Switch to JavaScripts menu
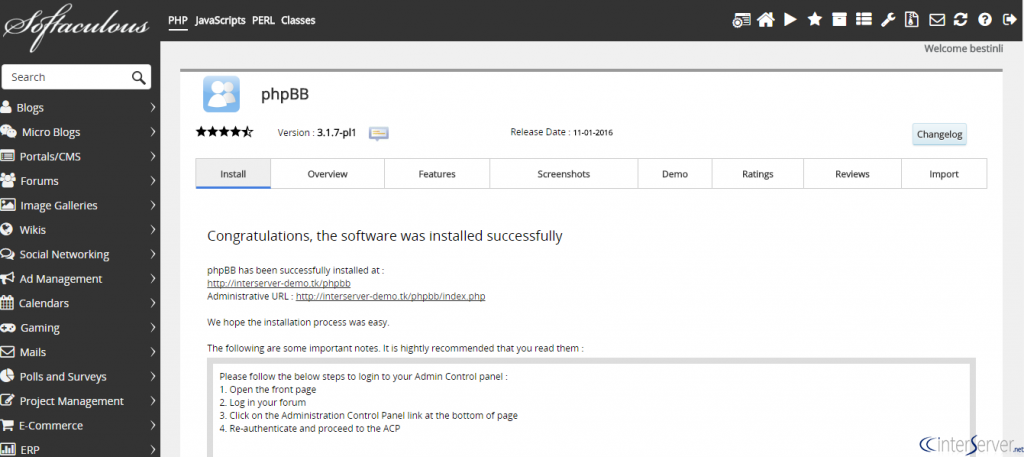Image resolution: width=1024 pixels, height=457 pixels. point(220,20)
